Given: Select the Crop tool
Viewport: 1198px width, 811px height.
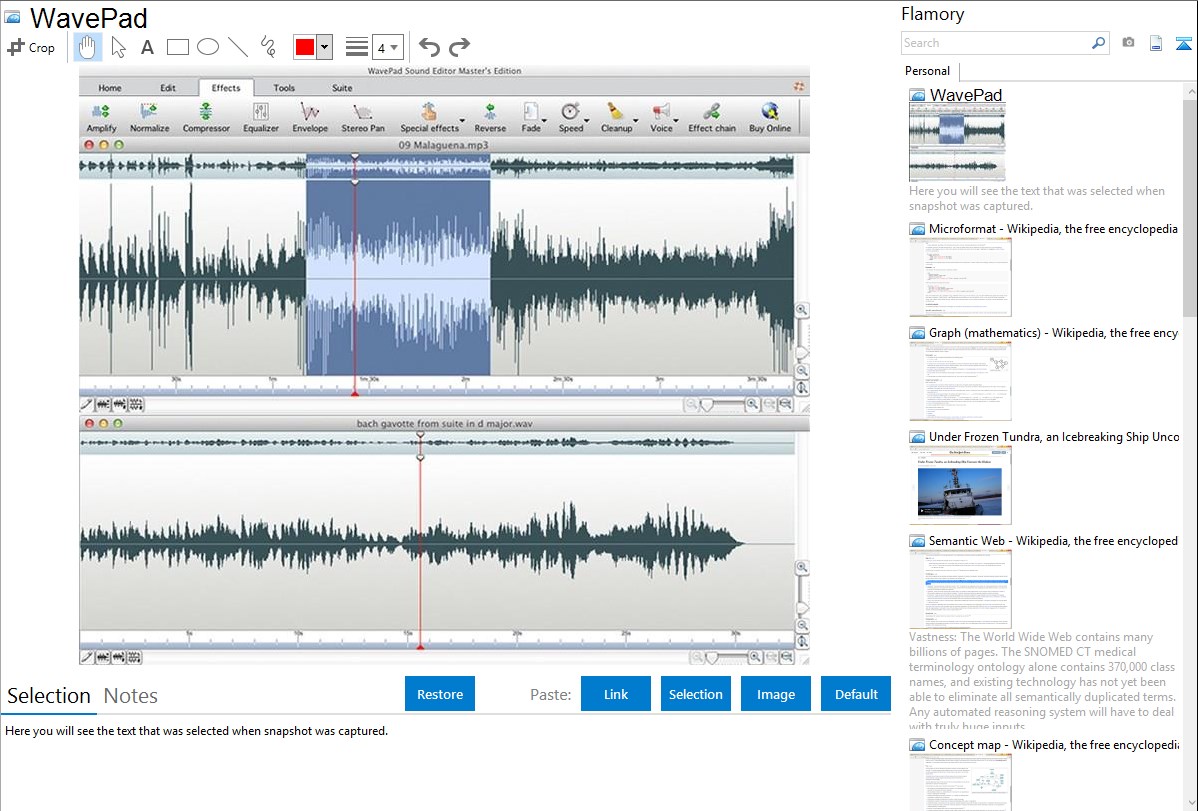Looking at the screenshot, I should click(31, 47).
